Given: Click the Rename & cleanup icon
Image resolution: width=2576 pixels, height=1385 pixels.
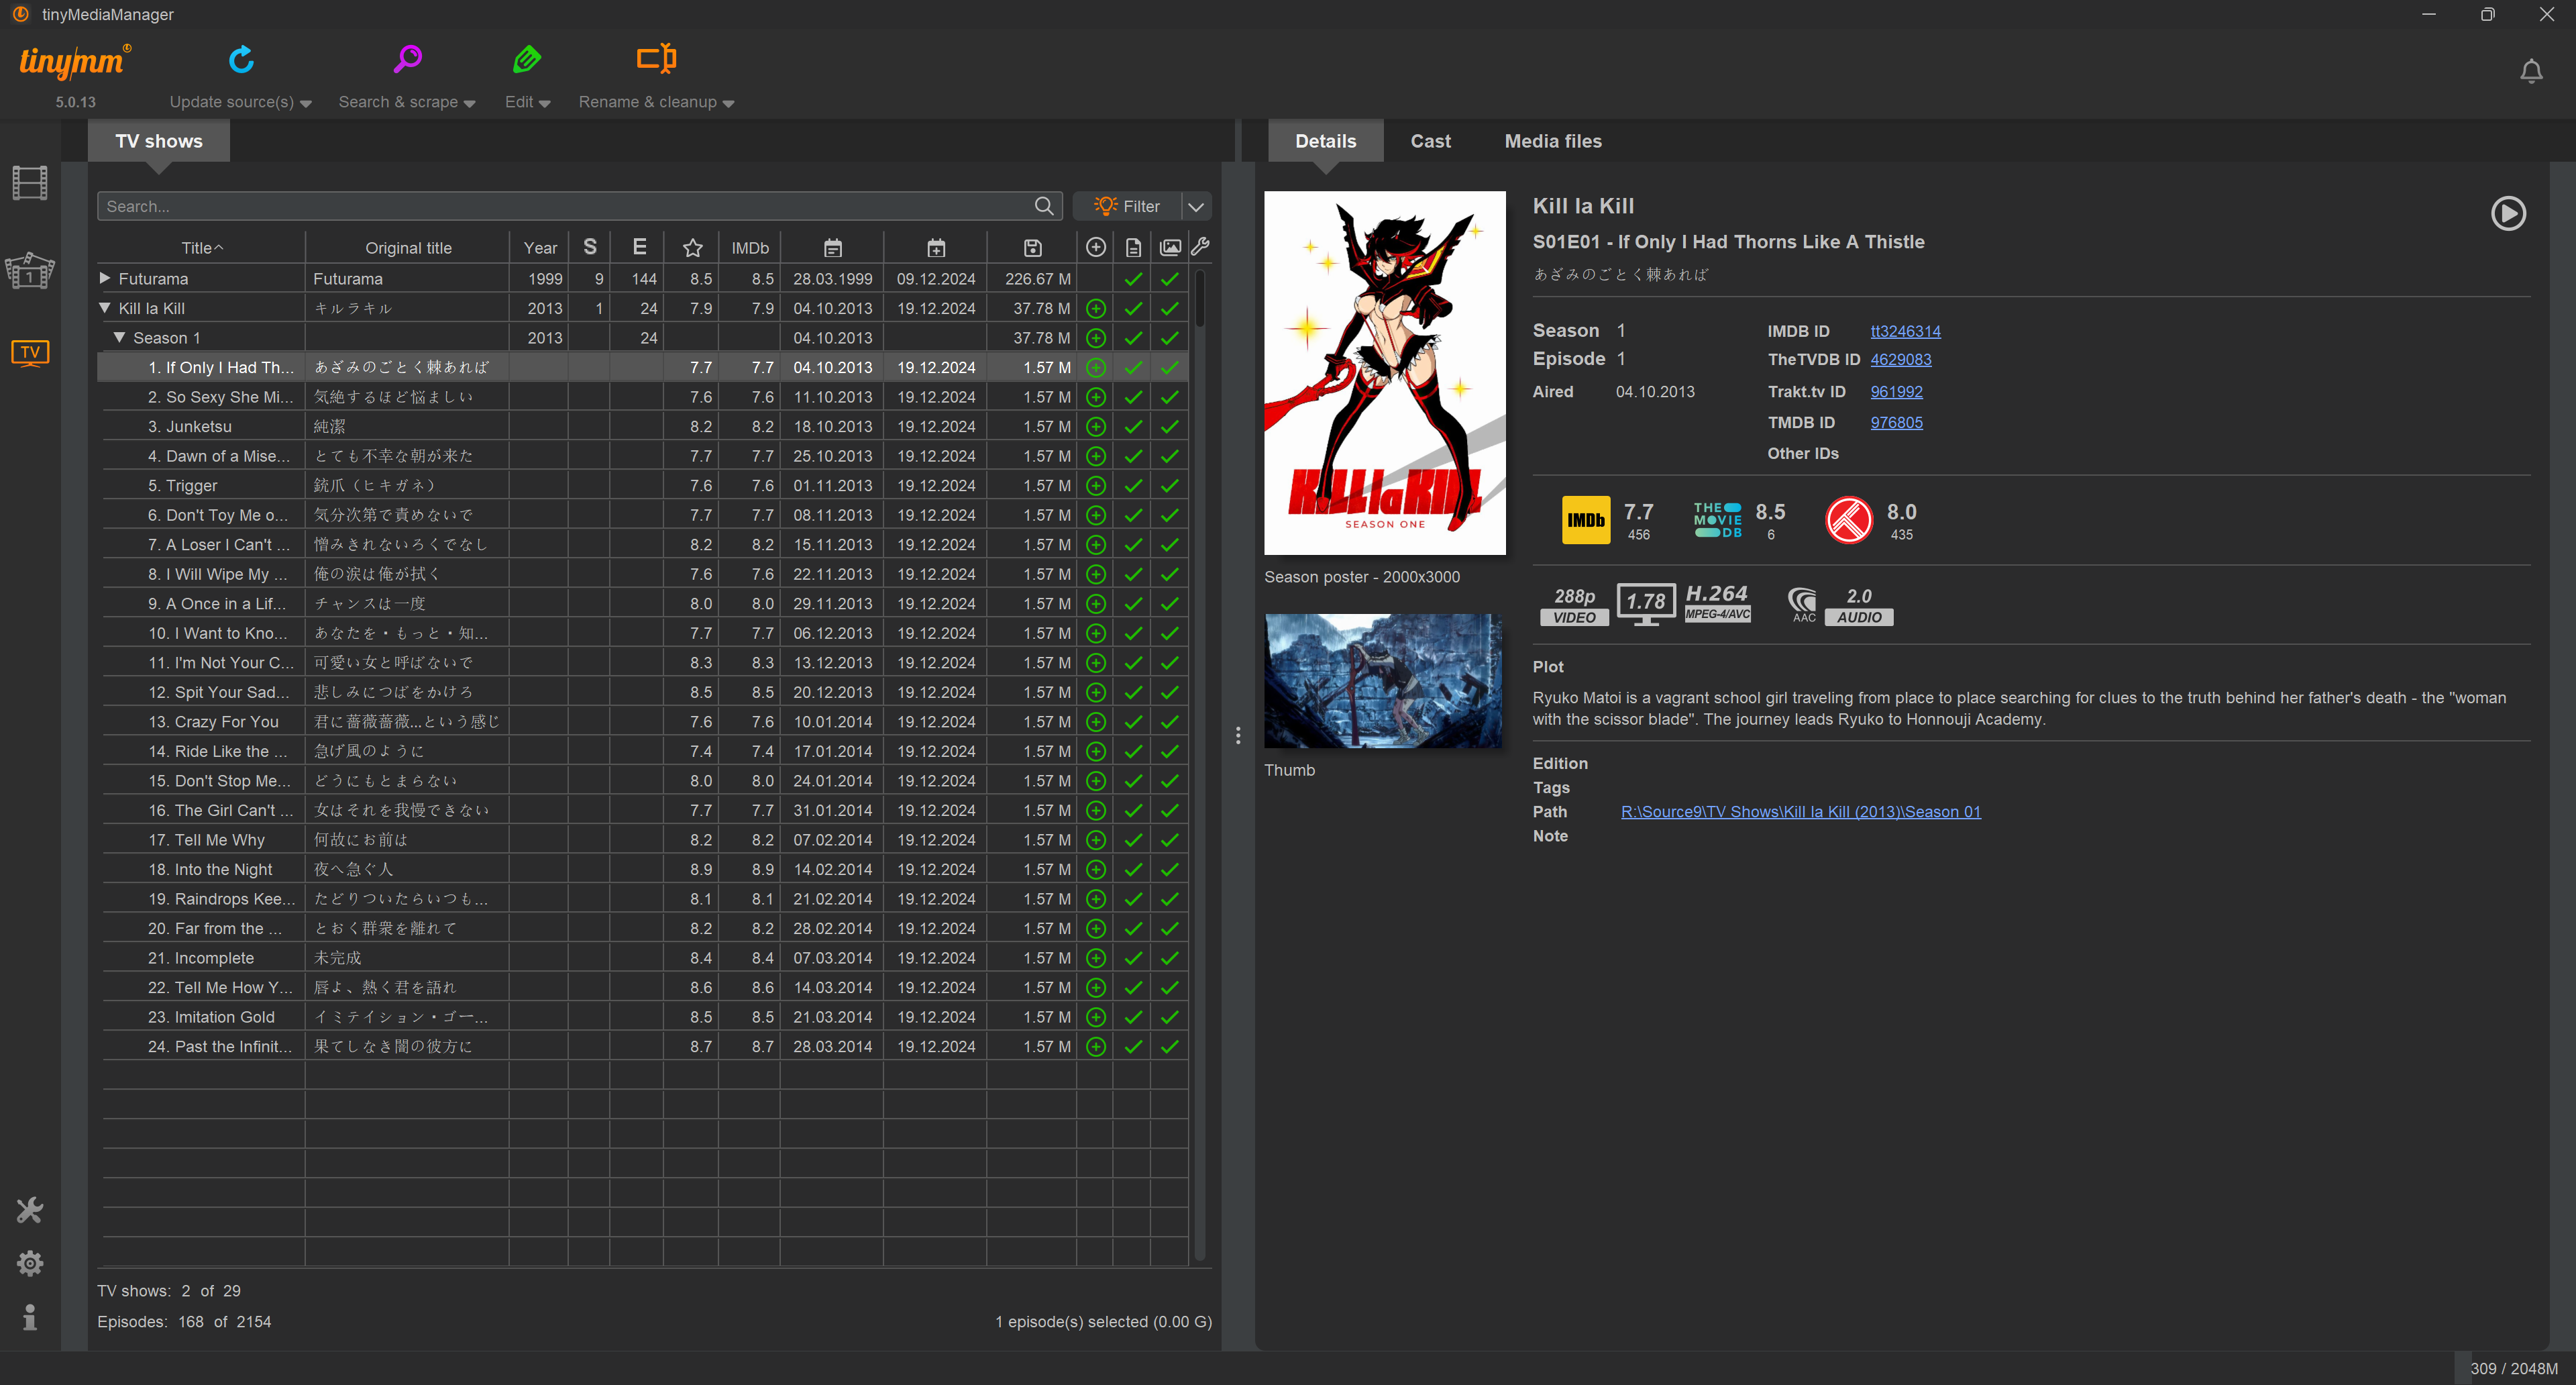Looking at the screenshot, I should coord(656,60).
